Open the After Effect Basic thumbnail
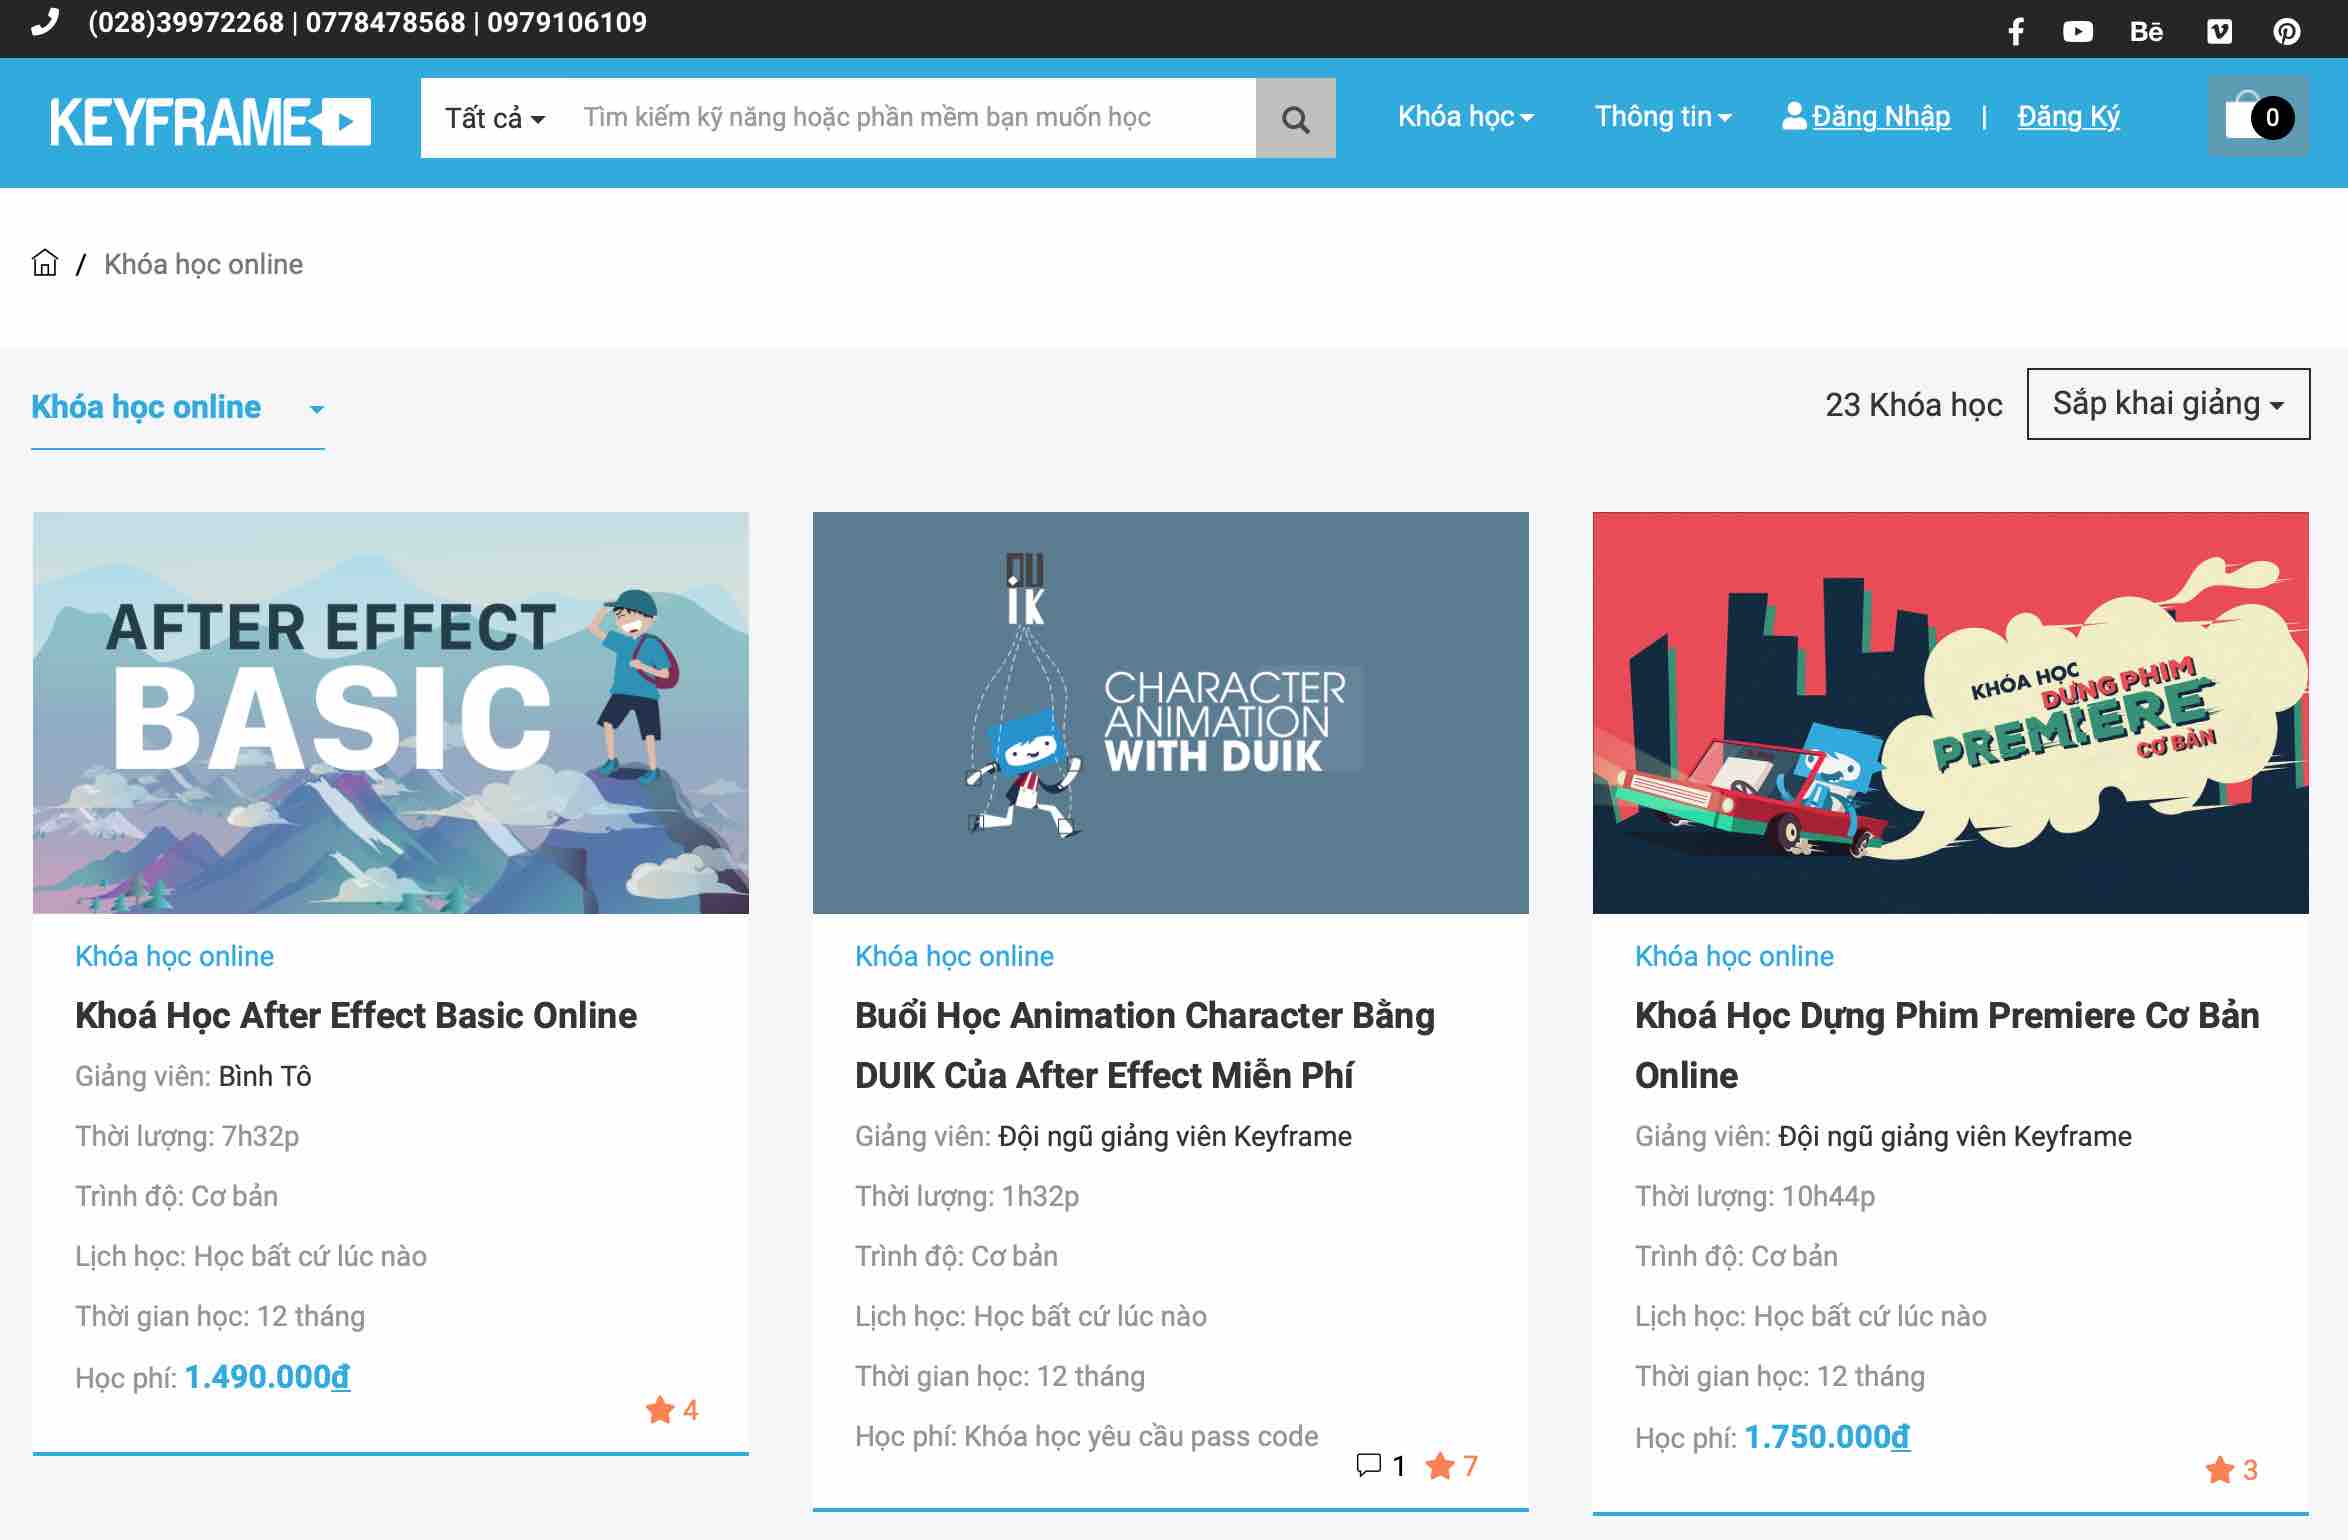Screen dimensions: 2348x1540 coord(391,713)
